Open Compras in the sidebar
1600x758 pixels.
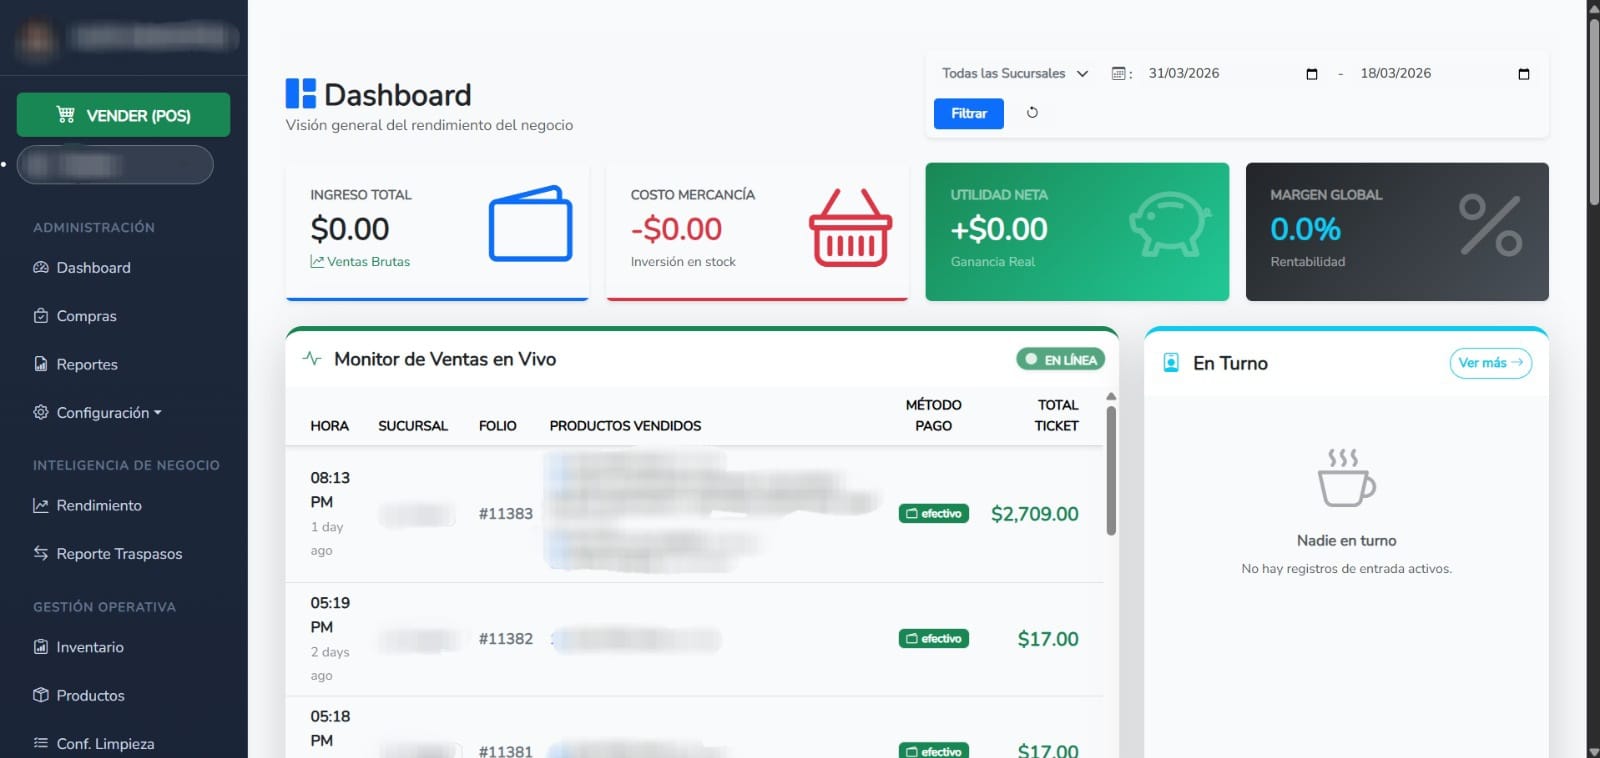click(86, 316)
